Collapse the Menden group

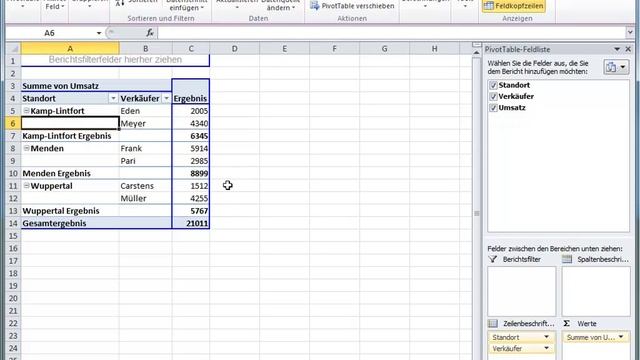(x=26, y=148)
